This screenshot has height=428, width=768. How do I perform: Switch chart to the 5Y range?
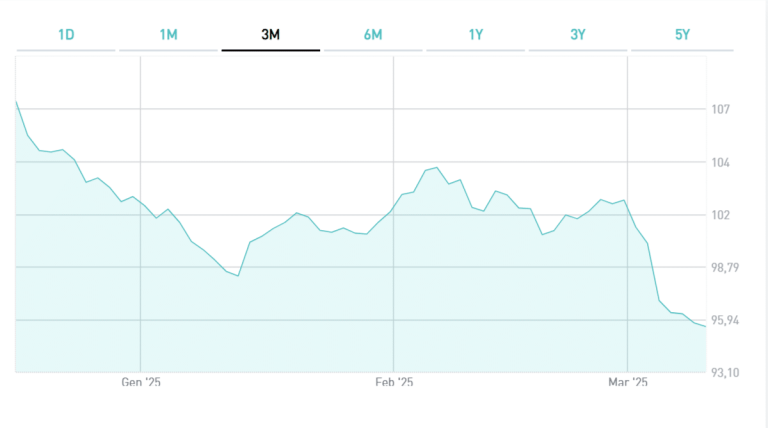[682, 35]
